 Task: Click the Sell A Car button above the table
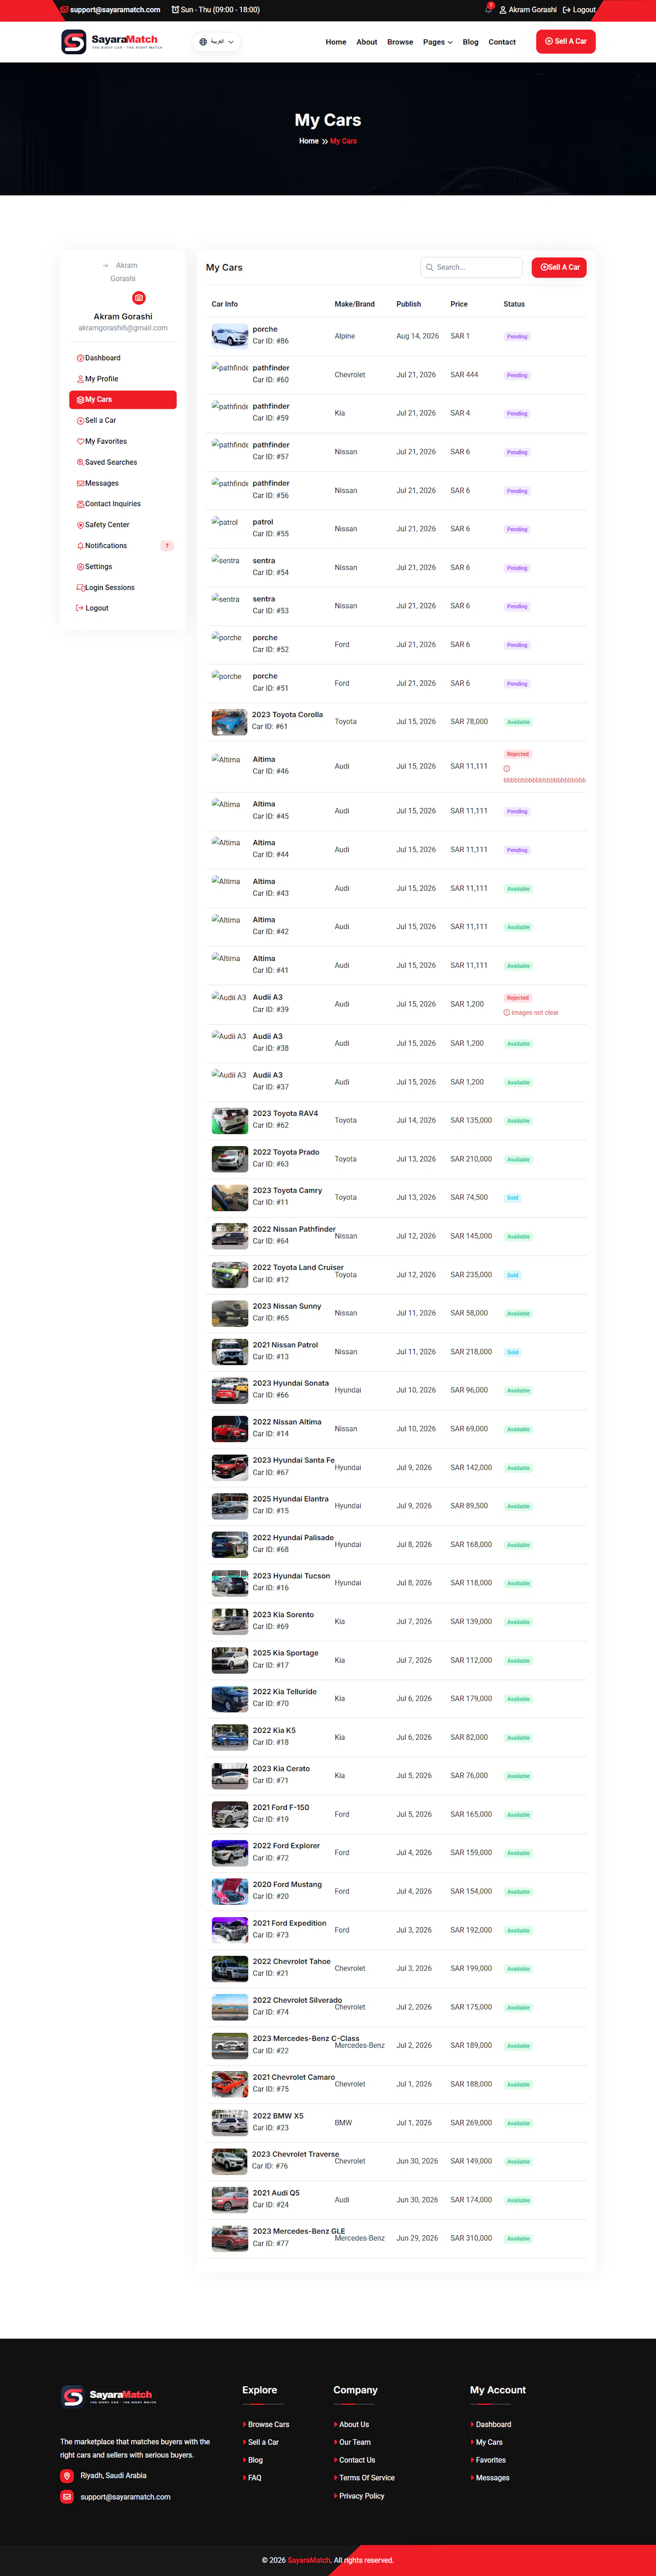[x=559, y=267]
